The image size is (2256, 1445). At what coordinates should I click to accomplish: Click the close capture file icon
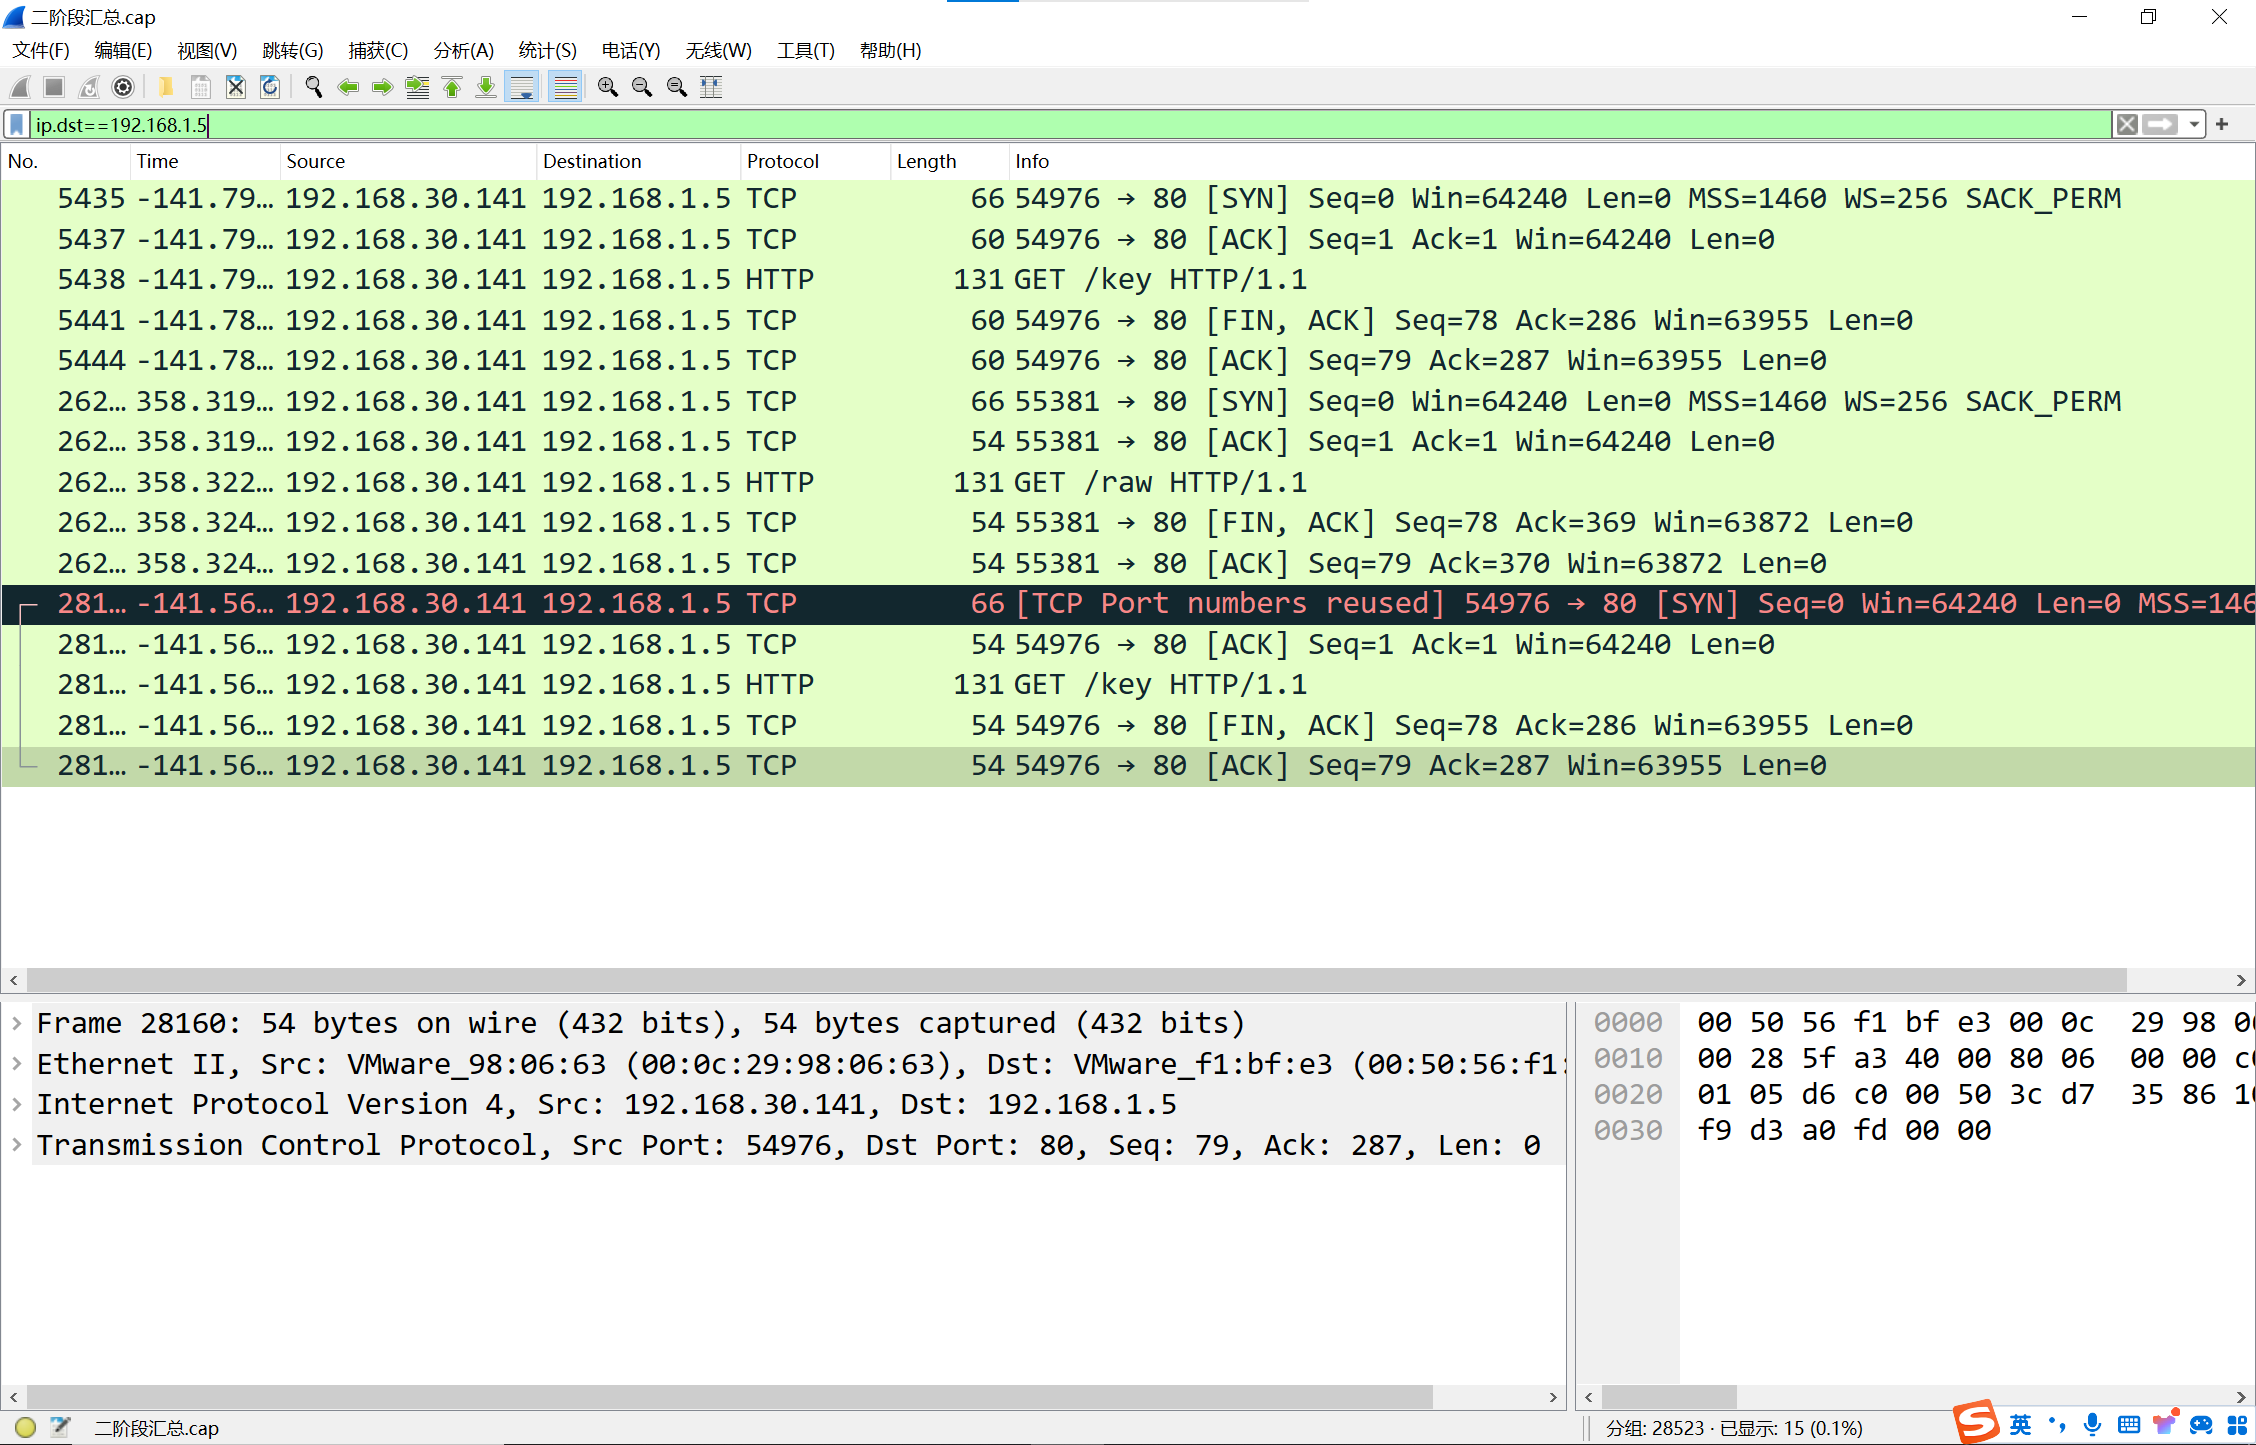236,88
